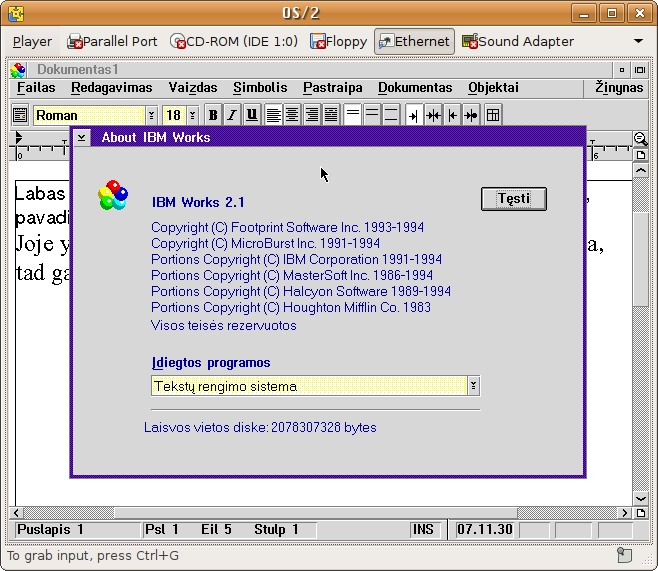658x571 pixels.
Task: Click page icon below zoom magnifier
Action: [640, 155]
